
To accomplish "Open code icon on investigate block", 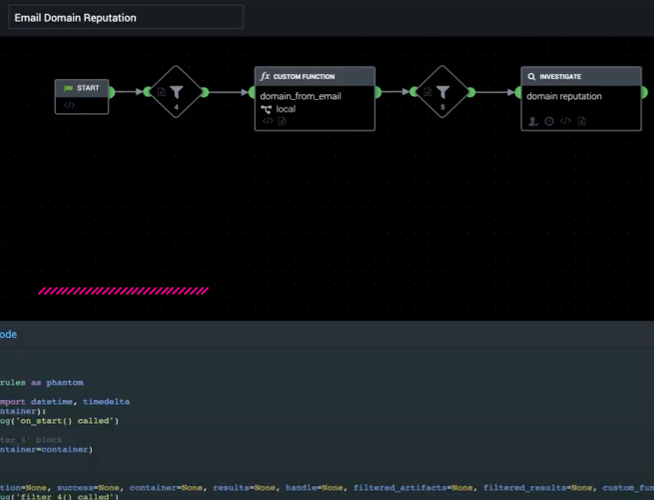I will (565, 121).
